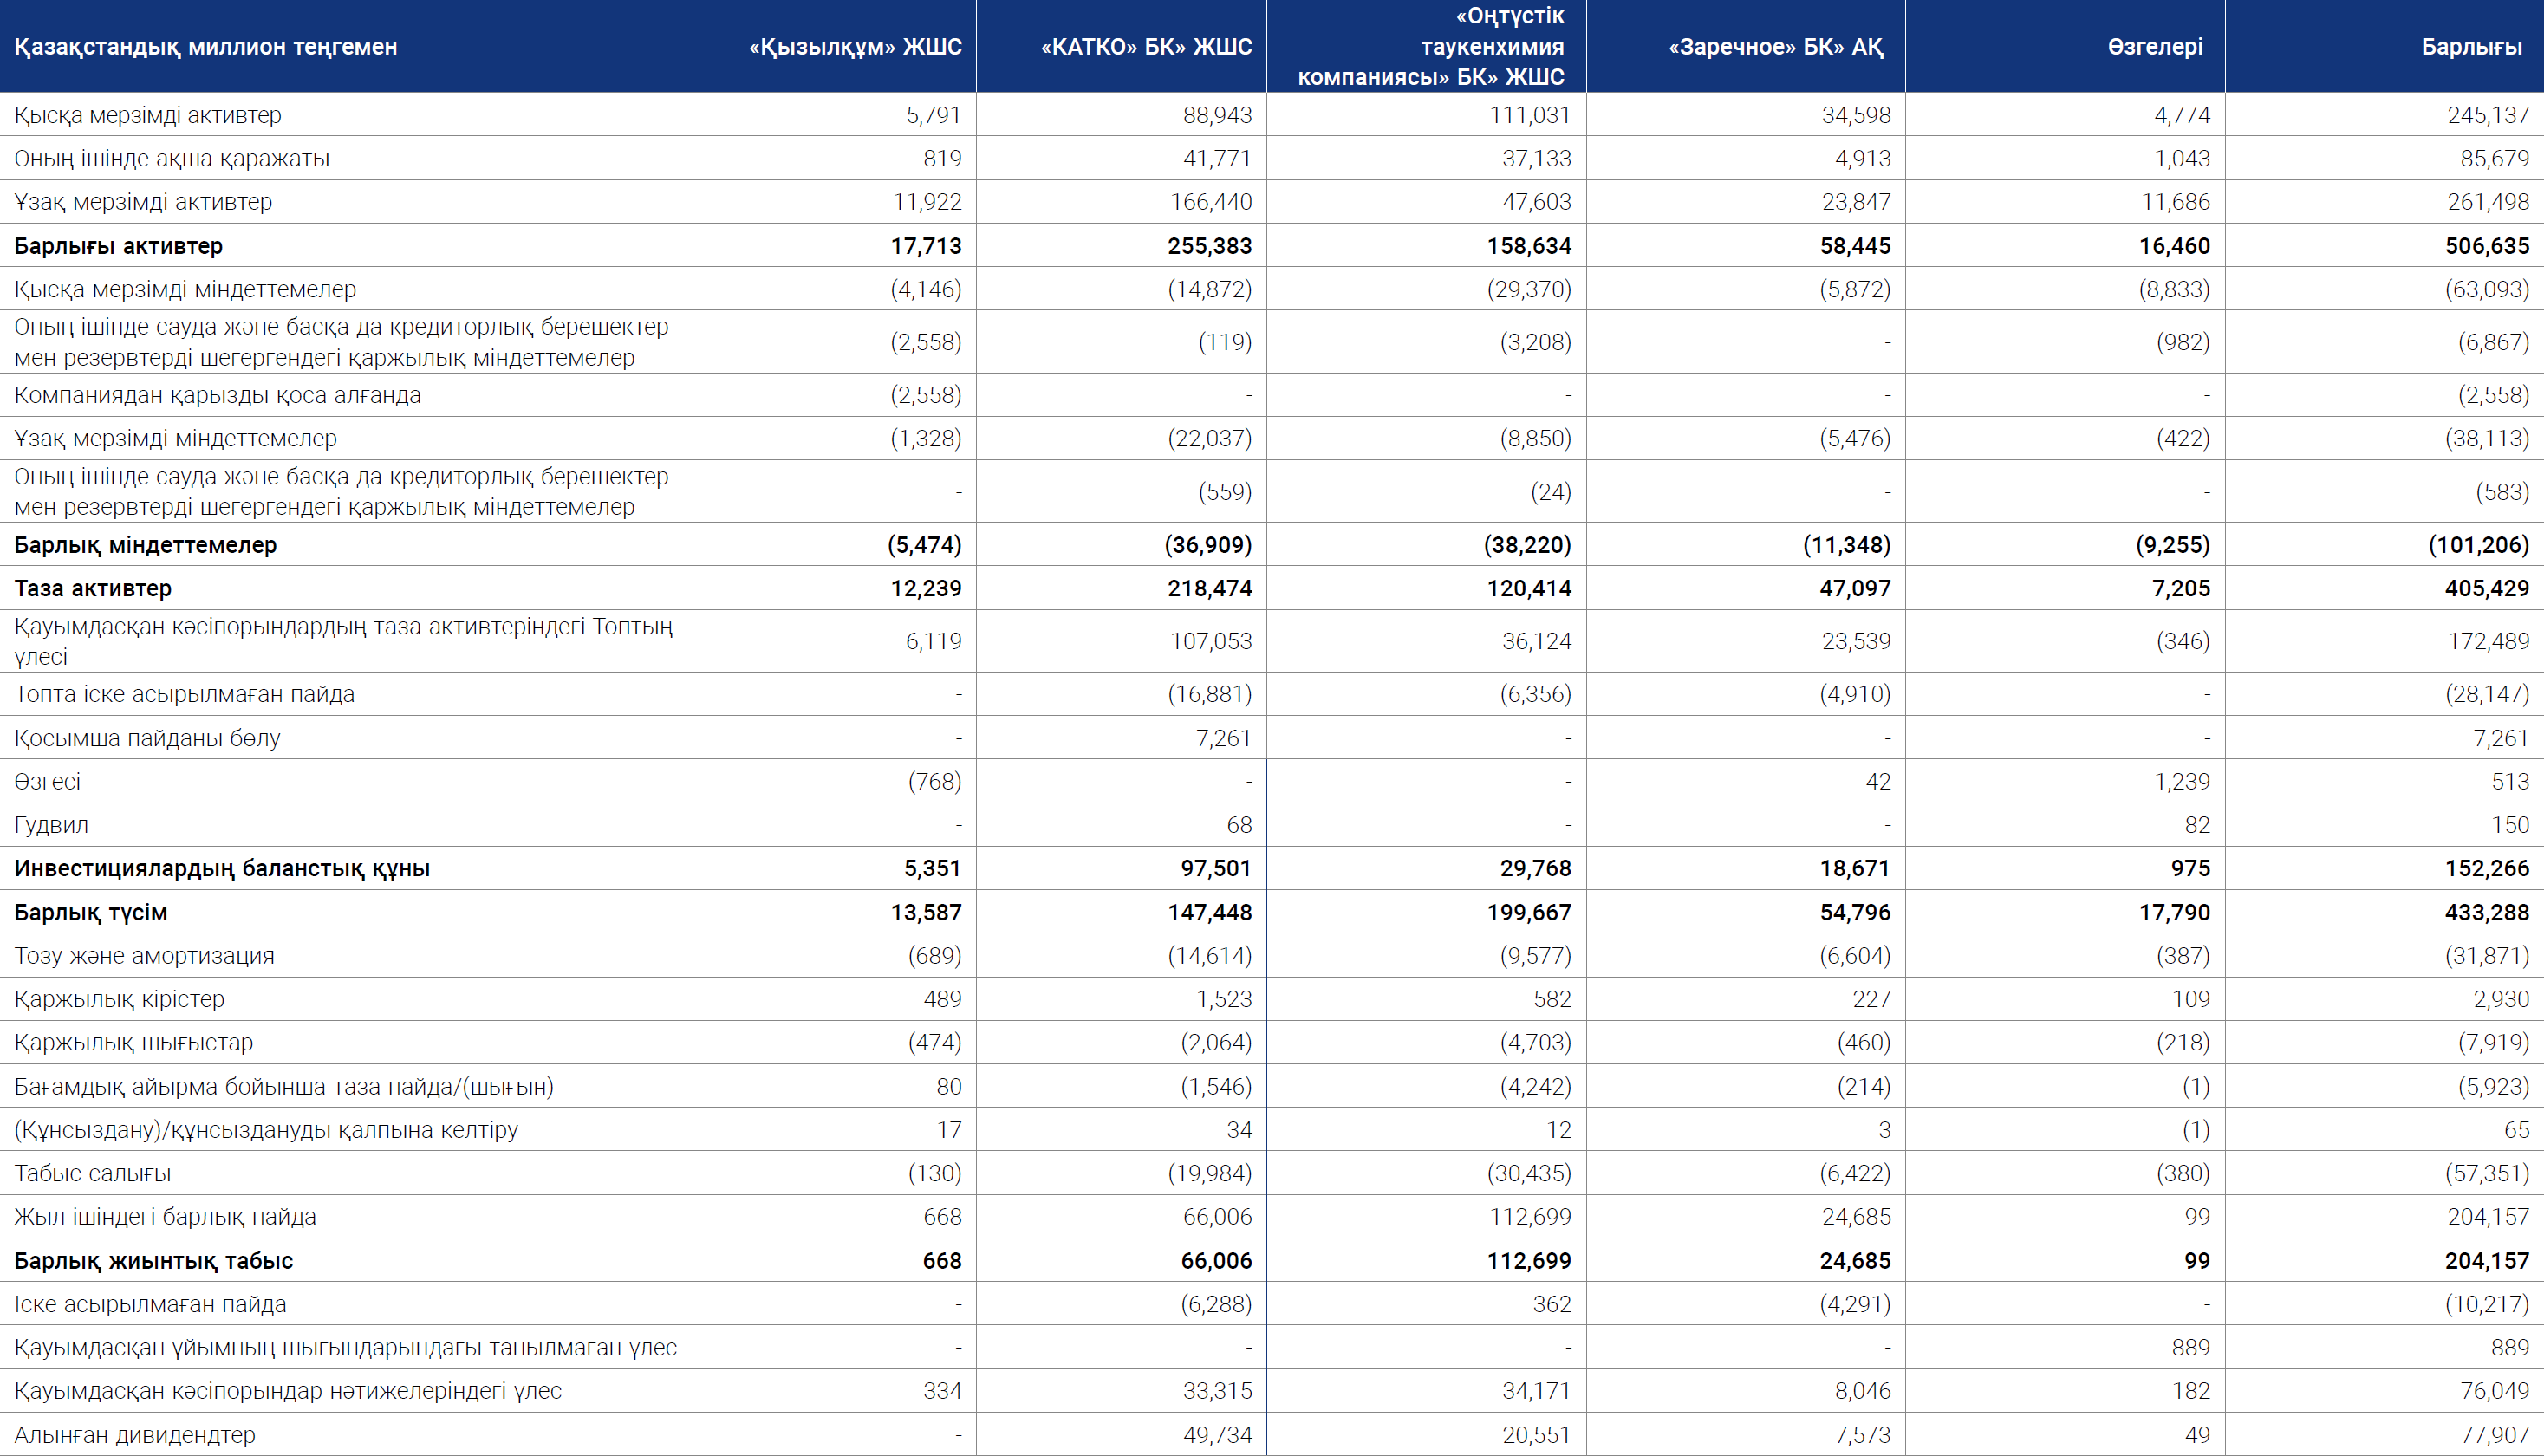Click the value 41,771 in cash row

click(x=1217, y=158)
